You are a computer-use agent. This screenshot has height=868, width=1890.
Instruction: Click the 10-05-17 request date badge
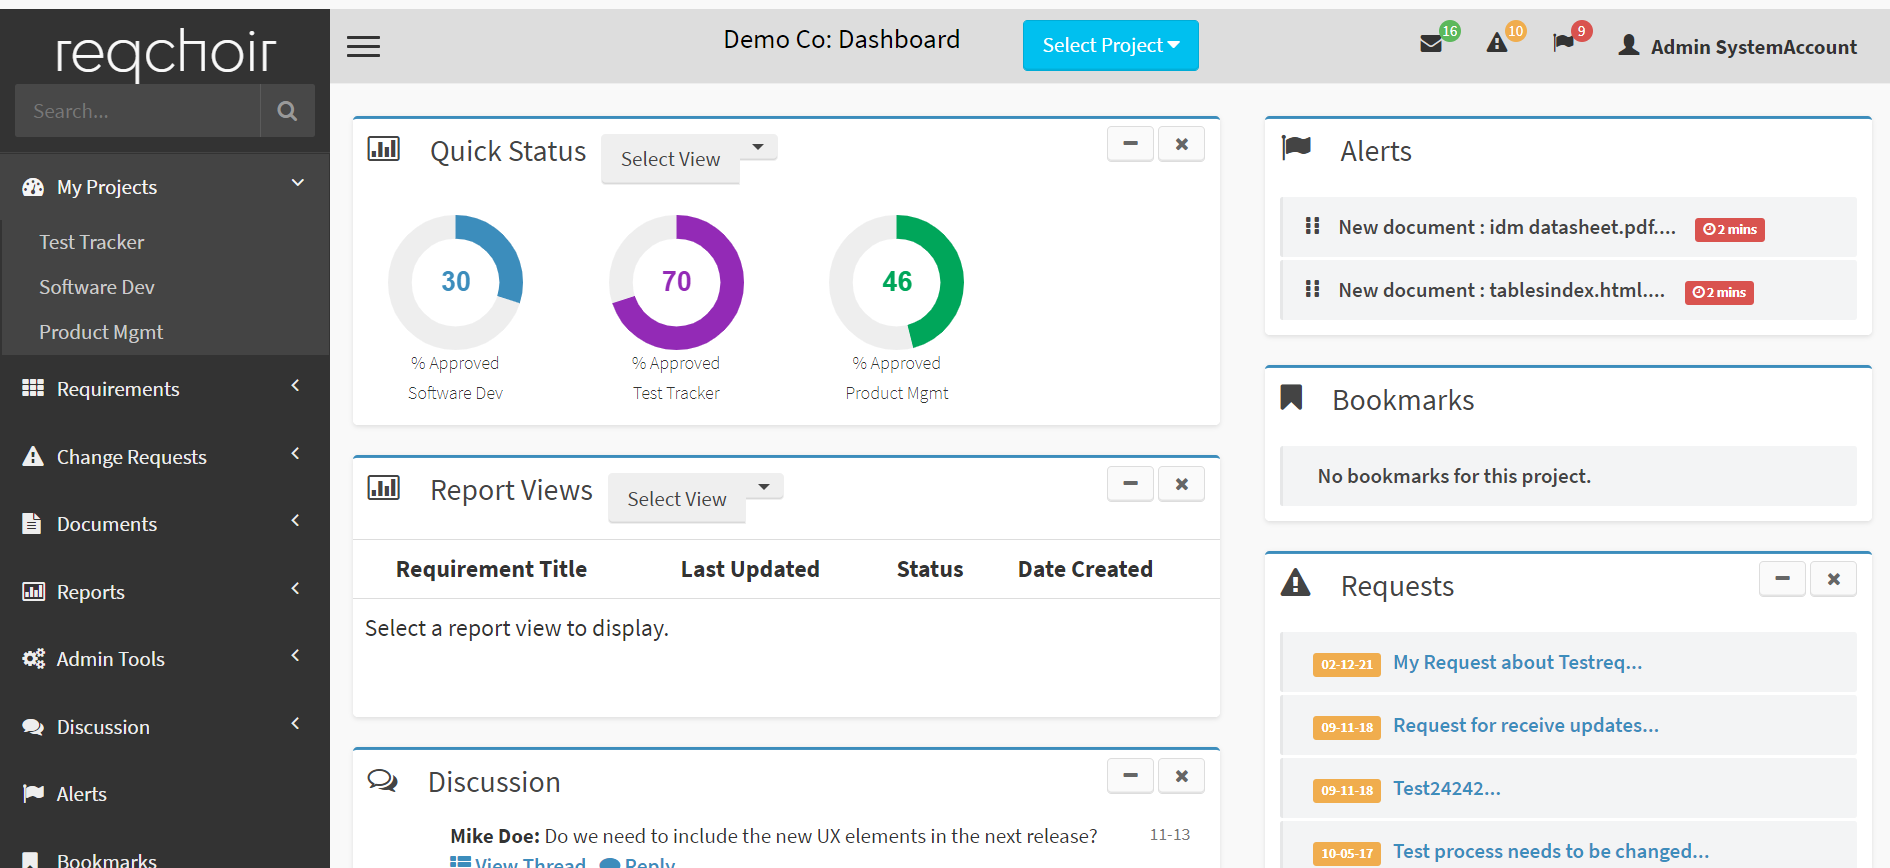coord(1347,853)
